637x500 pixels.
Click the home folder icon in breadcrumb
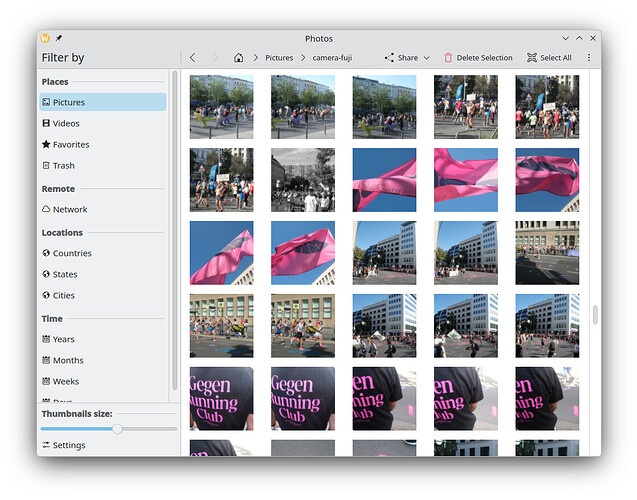coord(238,58)
